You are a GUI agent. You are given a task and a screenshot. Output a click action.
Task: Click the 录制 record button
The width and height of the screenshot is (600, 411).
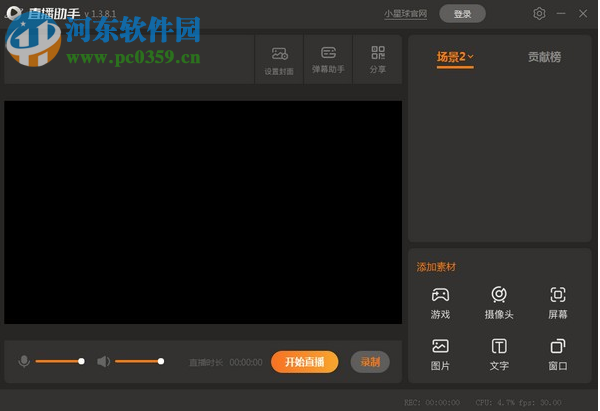(370, 362)
